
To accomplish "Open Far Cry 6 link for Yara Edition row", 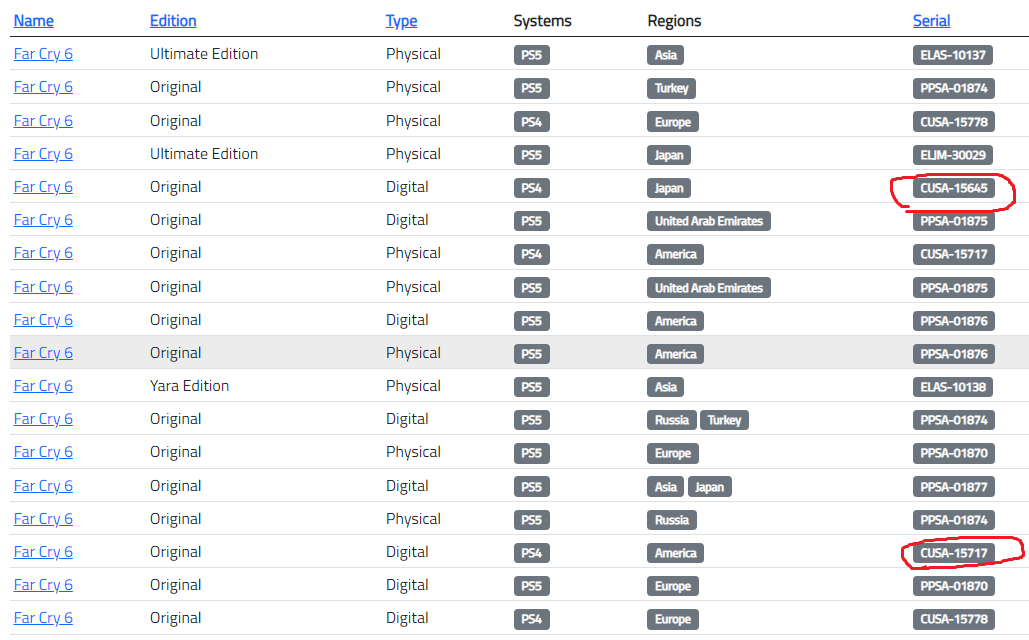I will point(43,386).
